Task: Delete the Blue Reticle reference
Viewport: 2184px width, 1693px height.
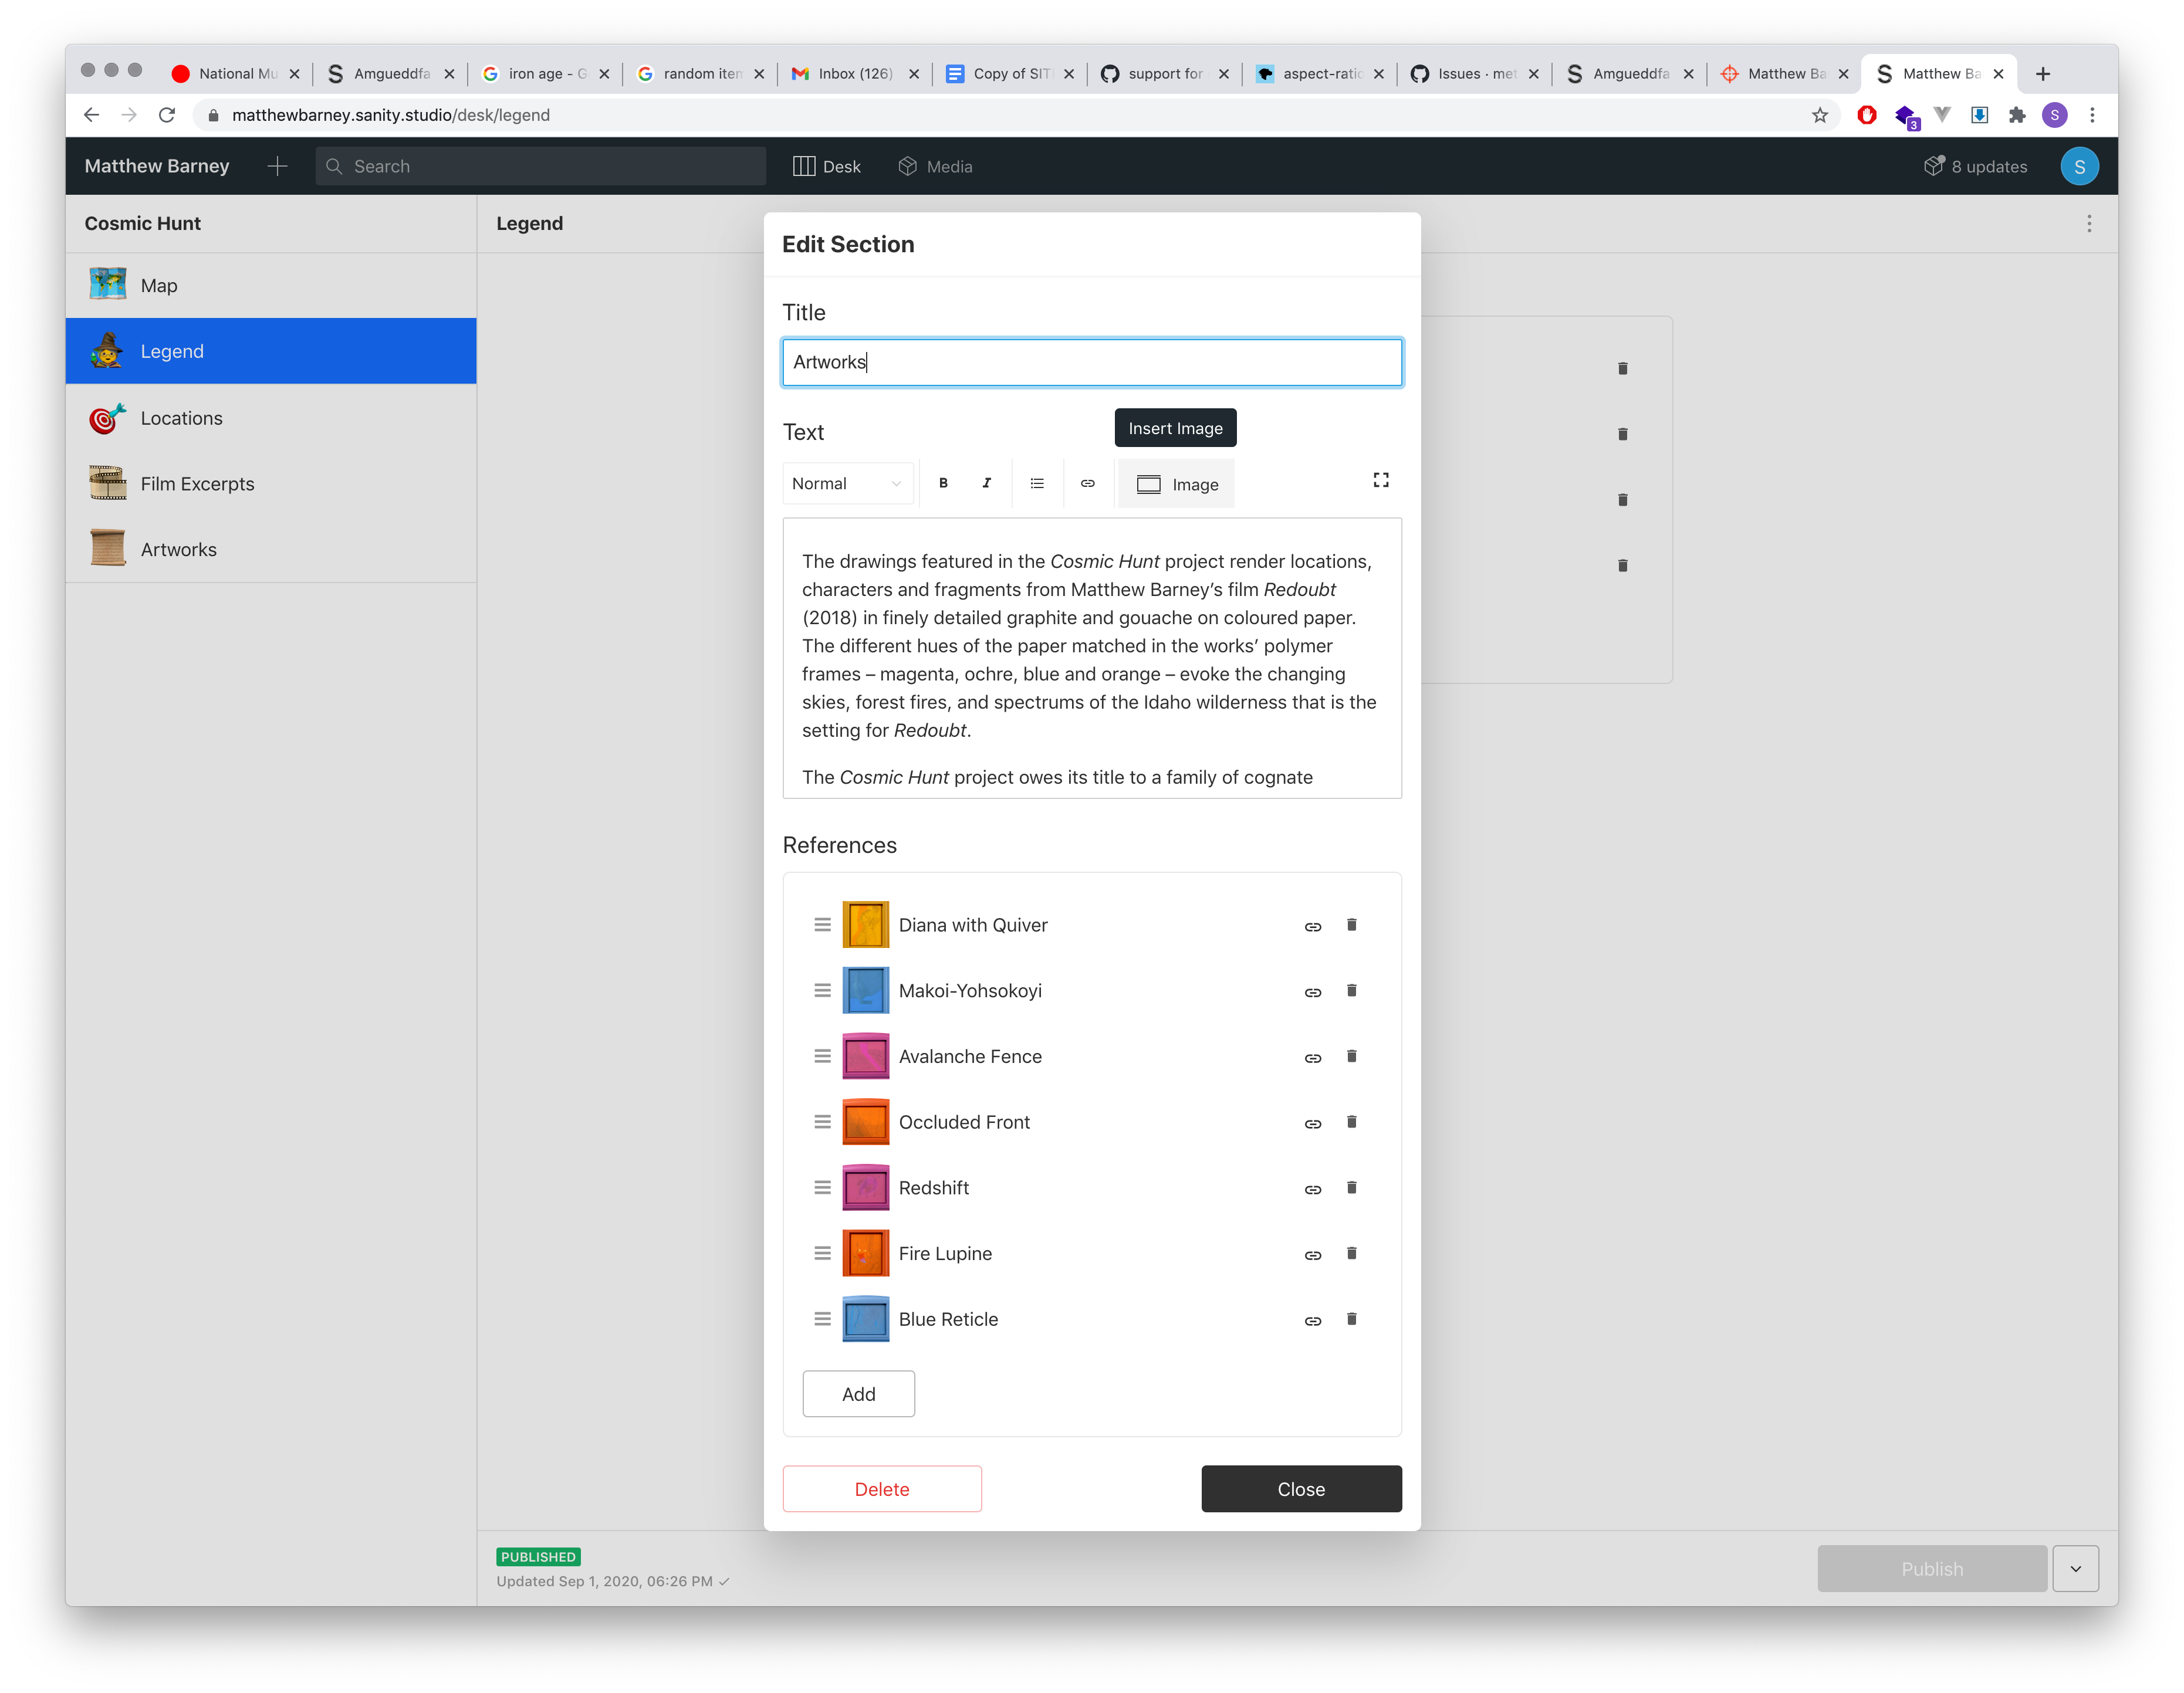Action: (1351, 1319)
